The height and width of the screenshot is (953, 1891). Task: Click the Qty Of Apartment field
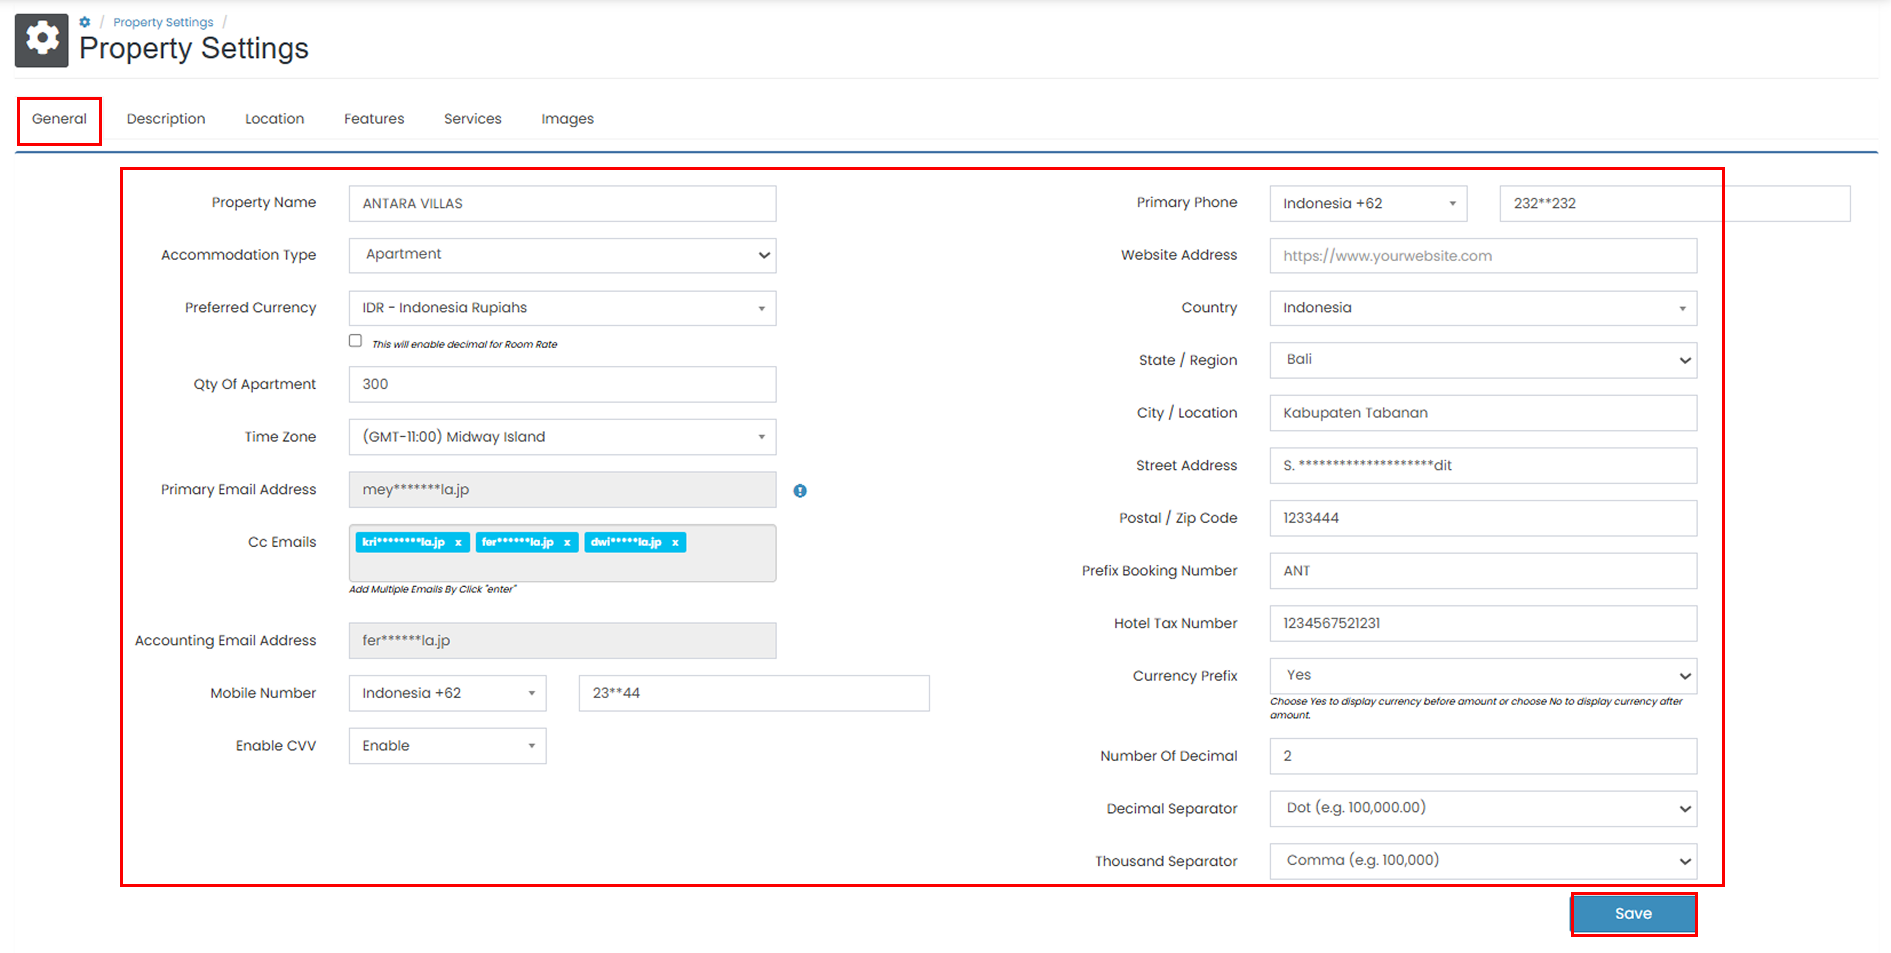(x=562, y=384)
